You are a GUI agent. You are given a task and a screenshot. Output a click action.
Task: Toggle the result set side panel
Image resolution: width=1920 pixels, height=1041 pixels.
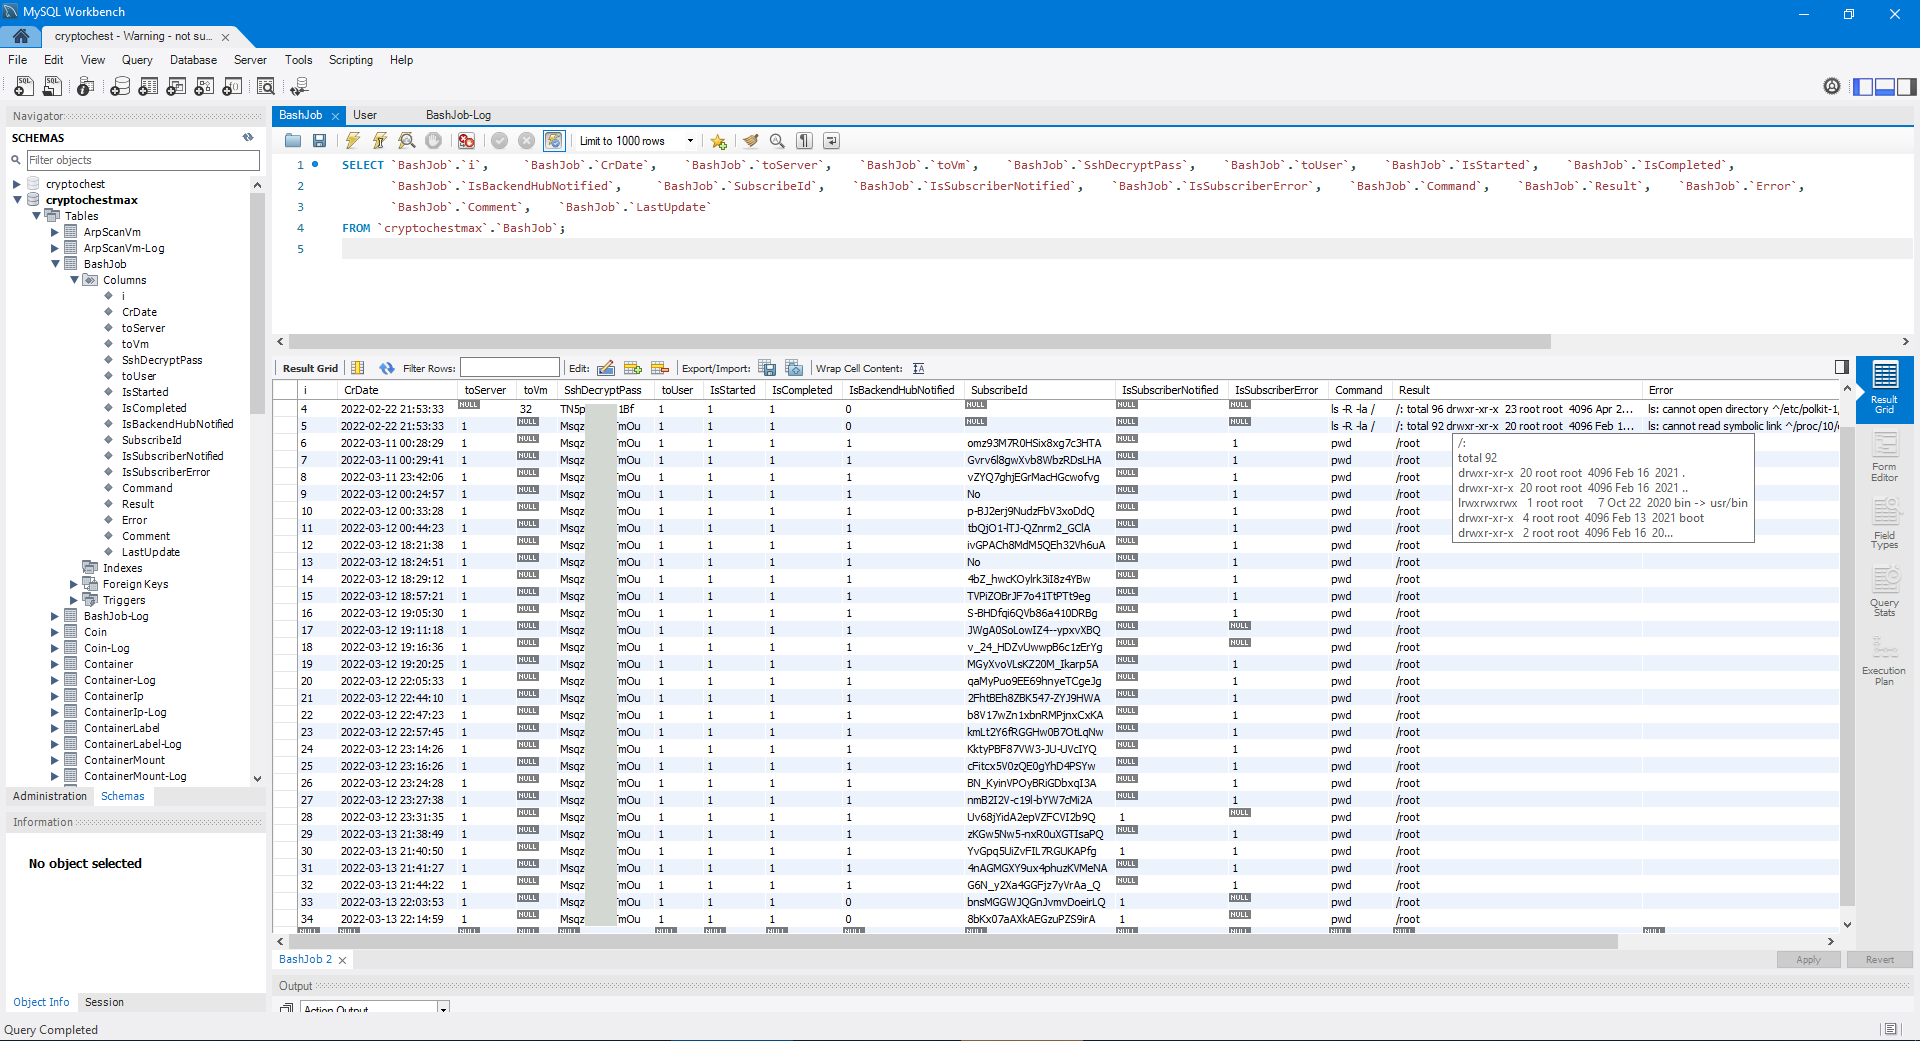[1842, 367]
